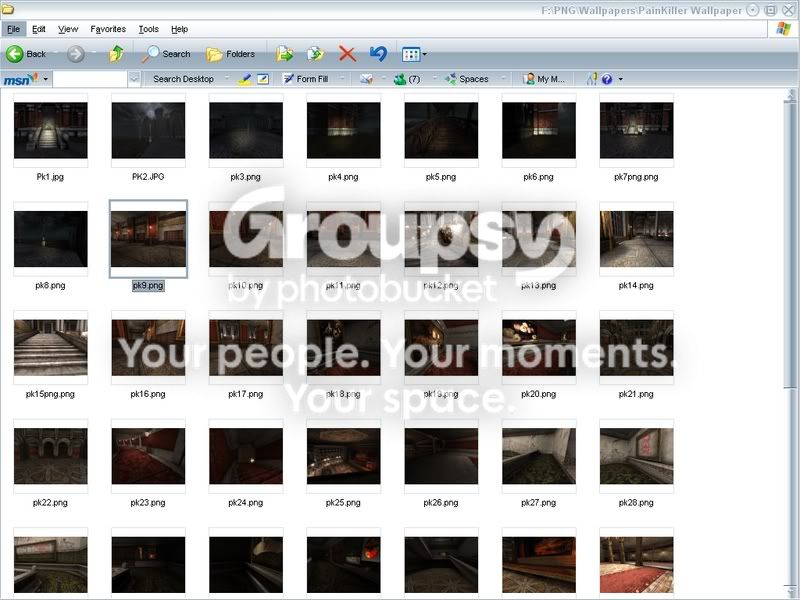
Task: Open the MSN search box history dropdown
Action: point(134,79)
